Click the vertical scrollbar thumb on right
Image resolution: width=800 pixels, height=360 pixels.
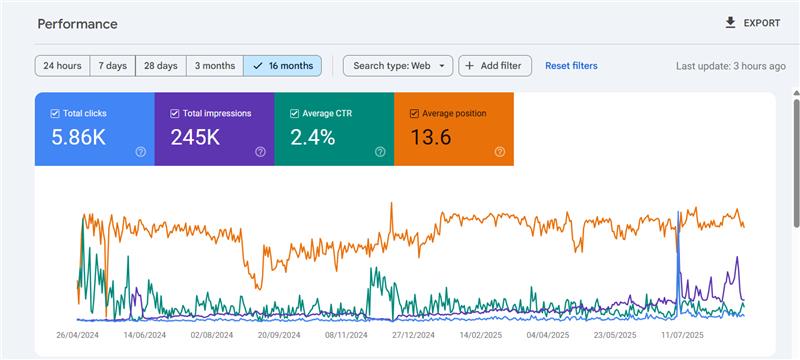coord(796,162)
